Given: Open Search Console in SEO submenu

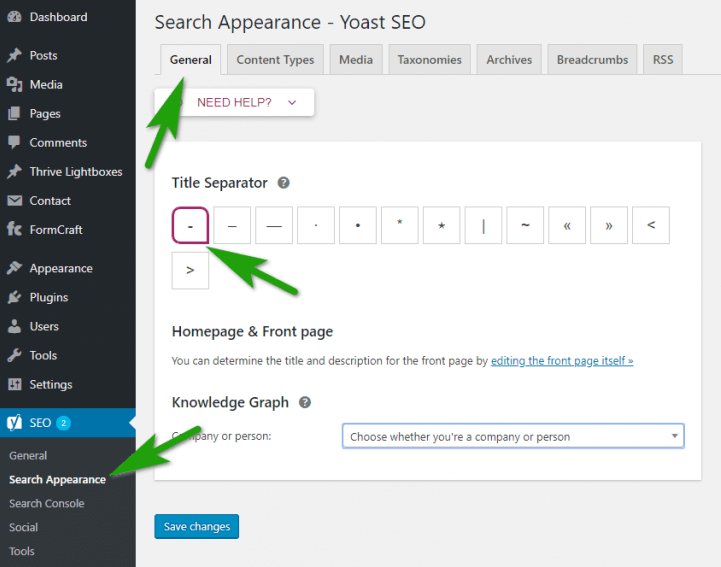Looking at the screenshot, I should point(47,504).
